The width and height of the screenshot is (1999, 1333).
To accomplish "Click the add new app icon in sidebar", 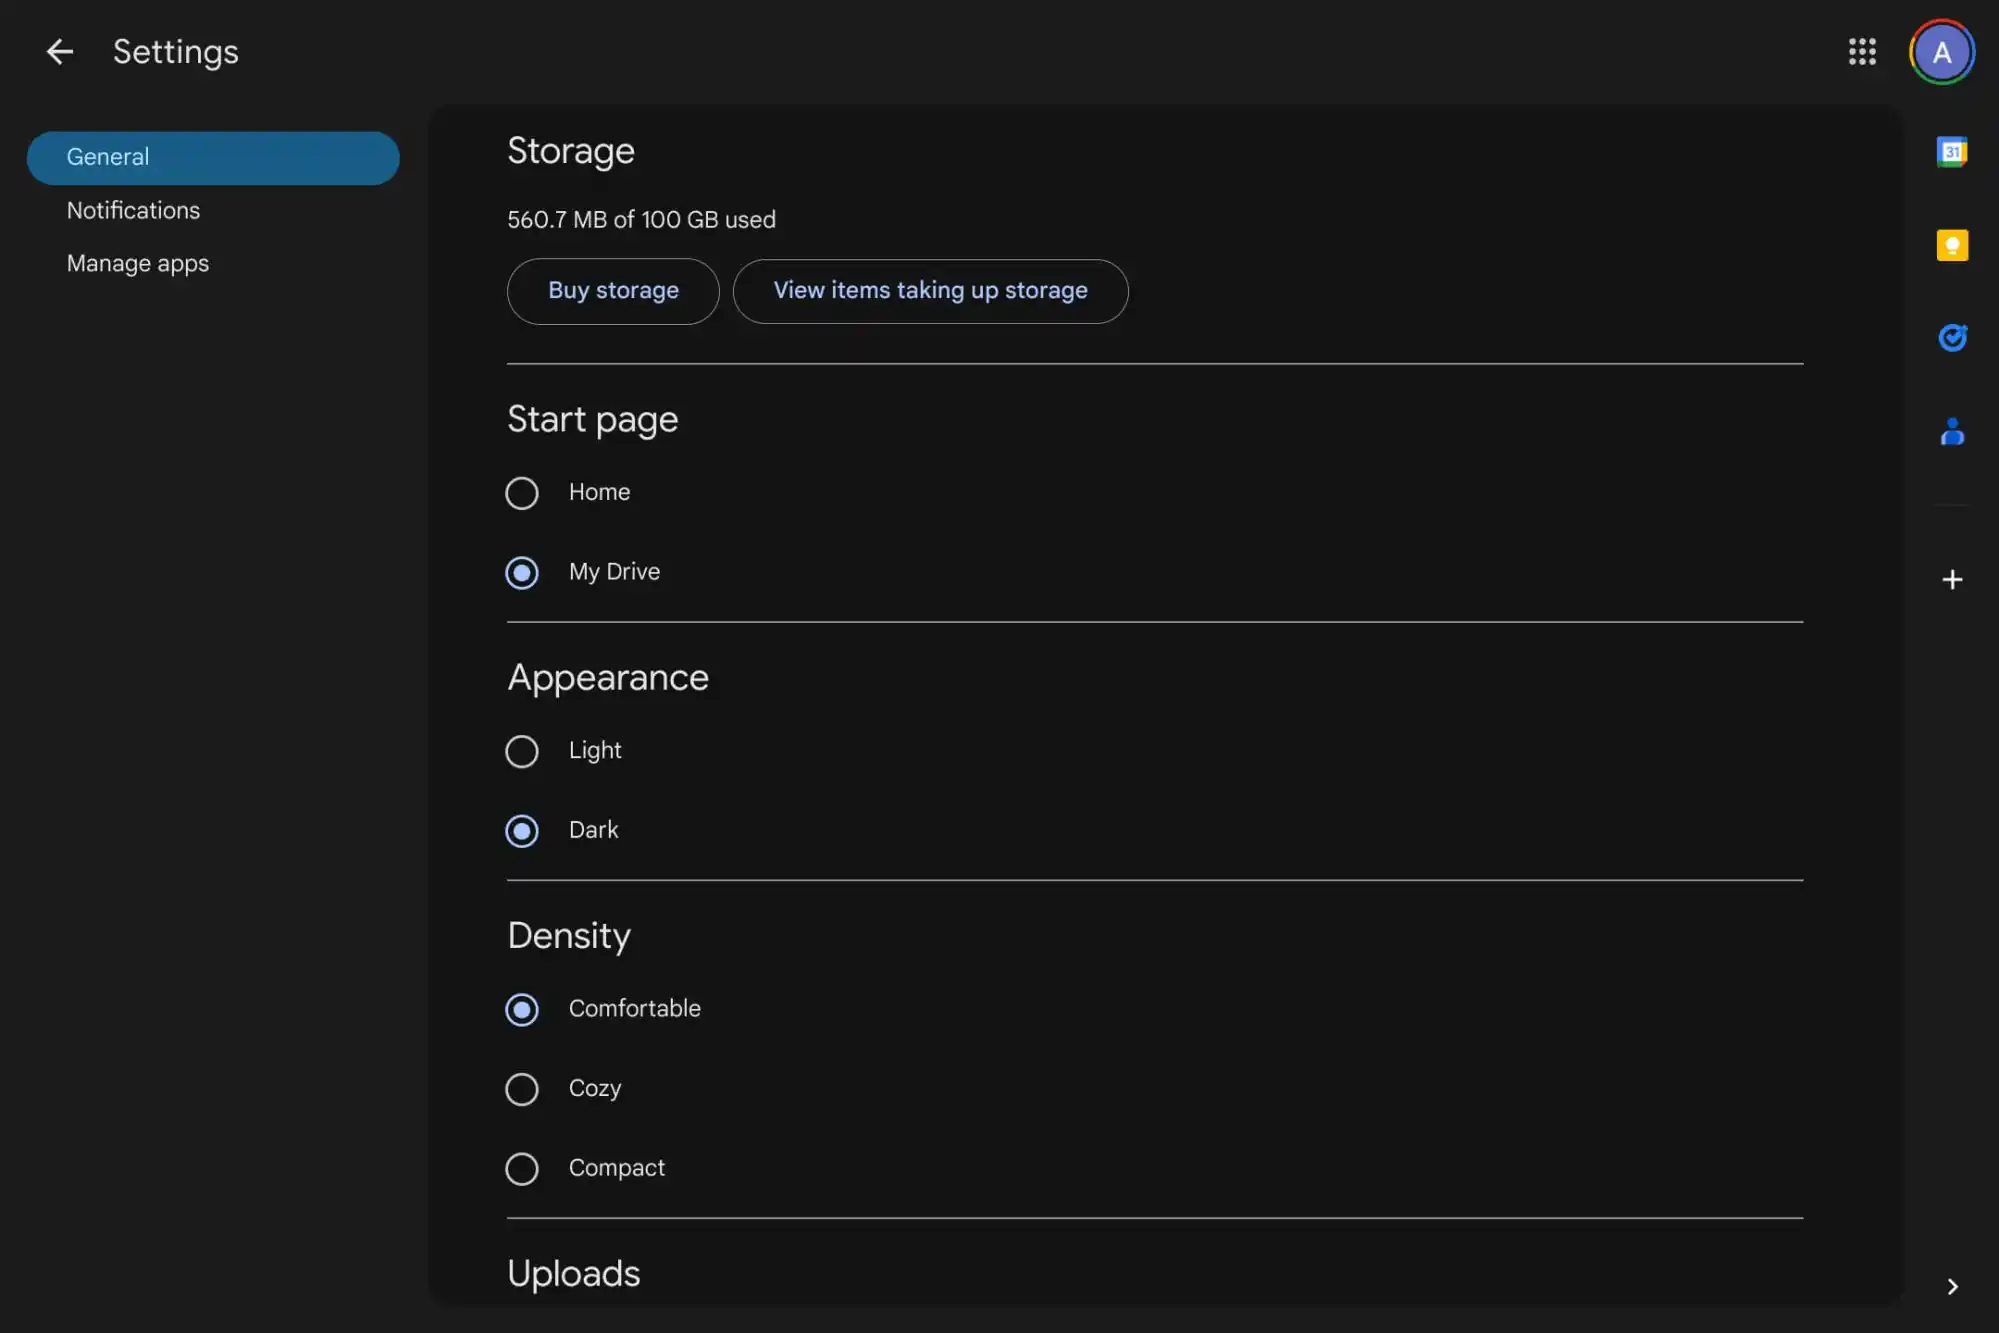I will tap(1953, 579).
